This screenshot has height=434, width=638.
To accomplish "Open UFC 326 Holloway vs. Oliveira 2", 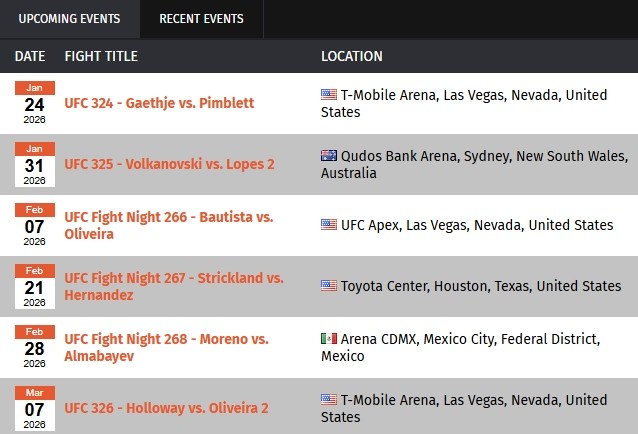I will [x=166, y=408].
